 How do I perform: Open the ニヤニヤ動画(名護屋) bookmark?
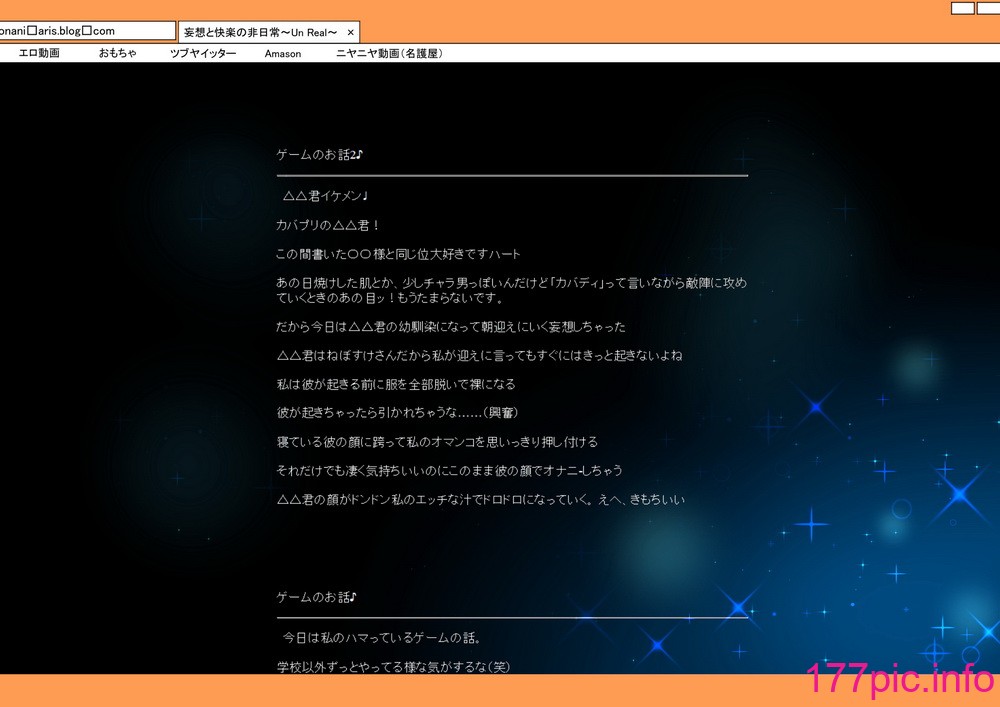389,54
